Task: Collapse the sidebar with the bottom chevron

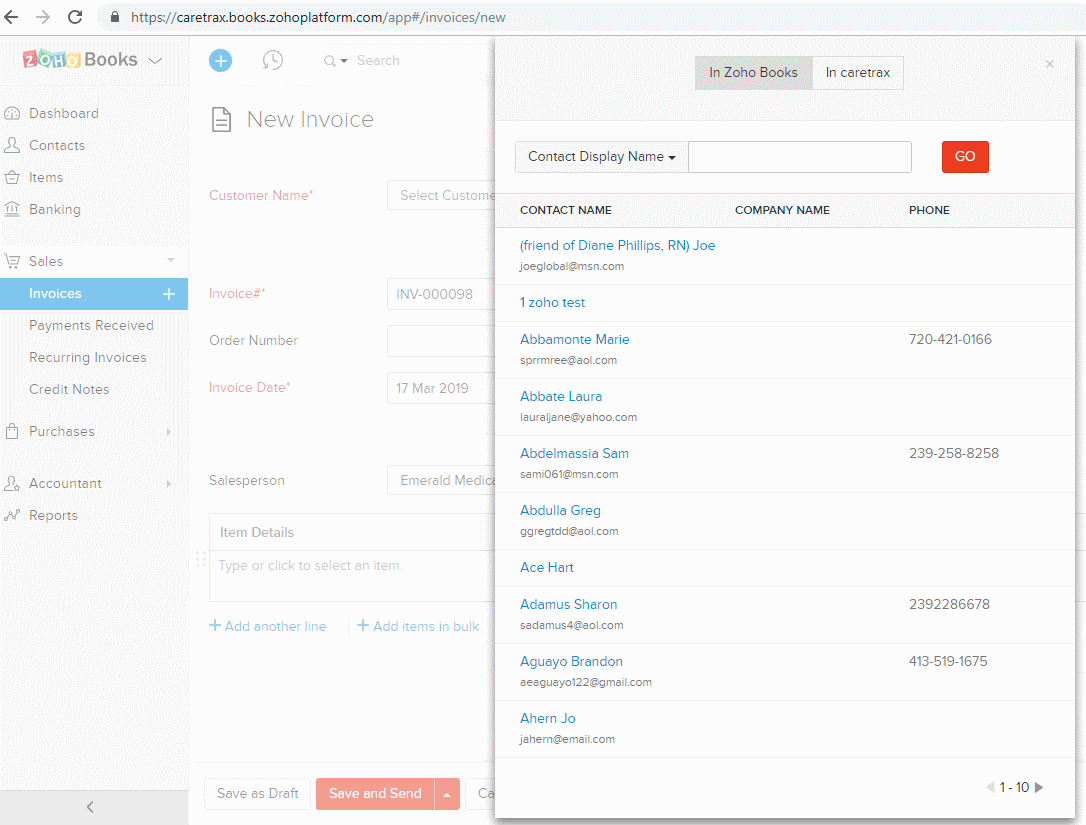Action: coord(90,807)
